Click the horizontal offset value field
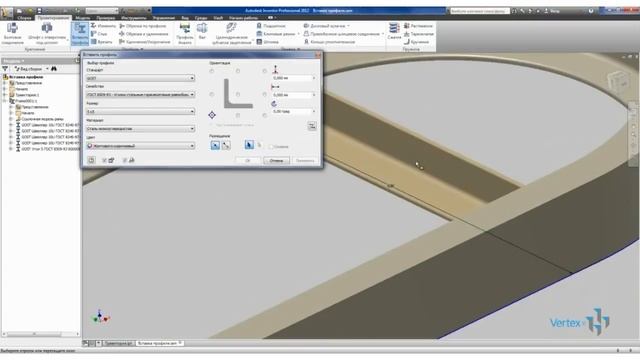The image size is (640, 360). click(x=292, y=95)
